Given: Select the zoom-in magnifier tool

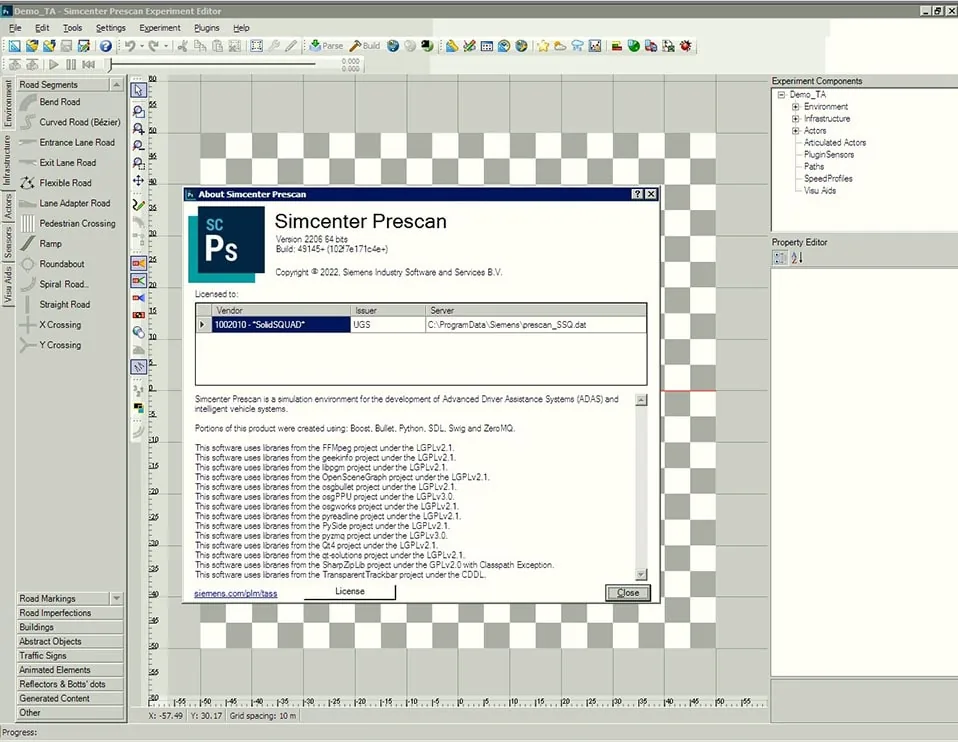Looking at the screenshot, I should [139, 129].
